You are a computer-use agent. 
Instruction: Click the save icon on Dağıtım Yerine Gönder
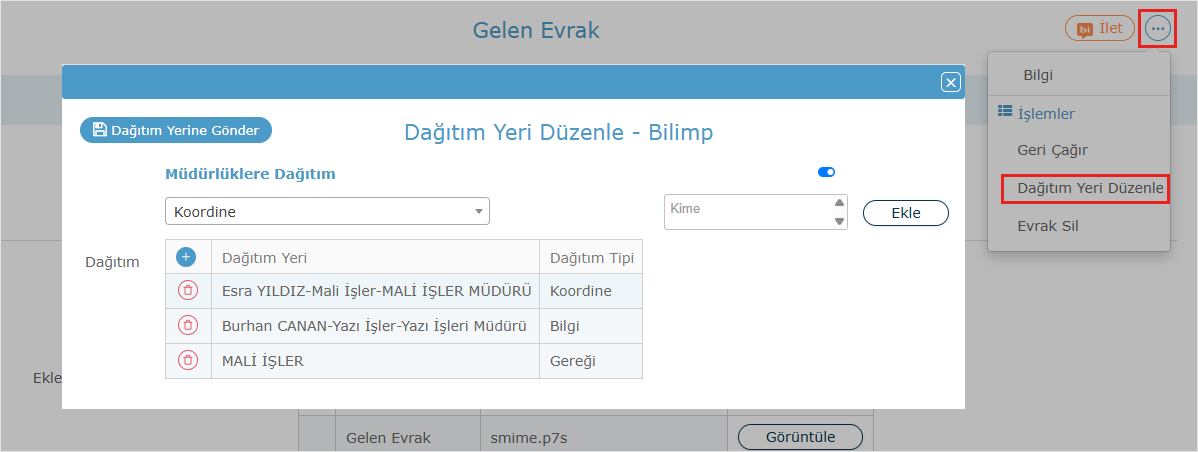[99, 130]
